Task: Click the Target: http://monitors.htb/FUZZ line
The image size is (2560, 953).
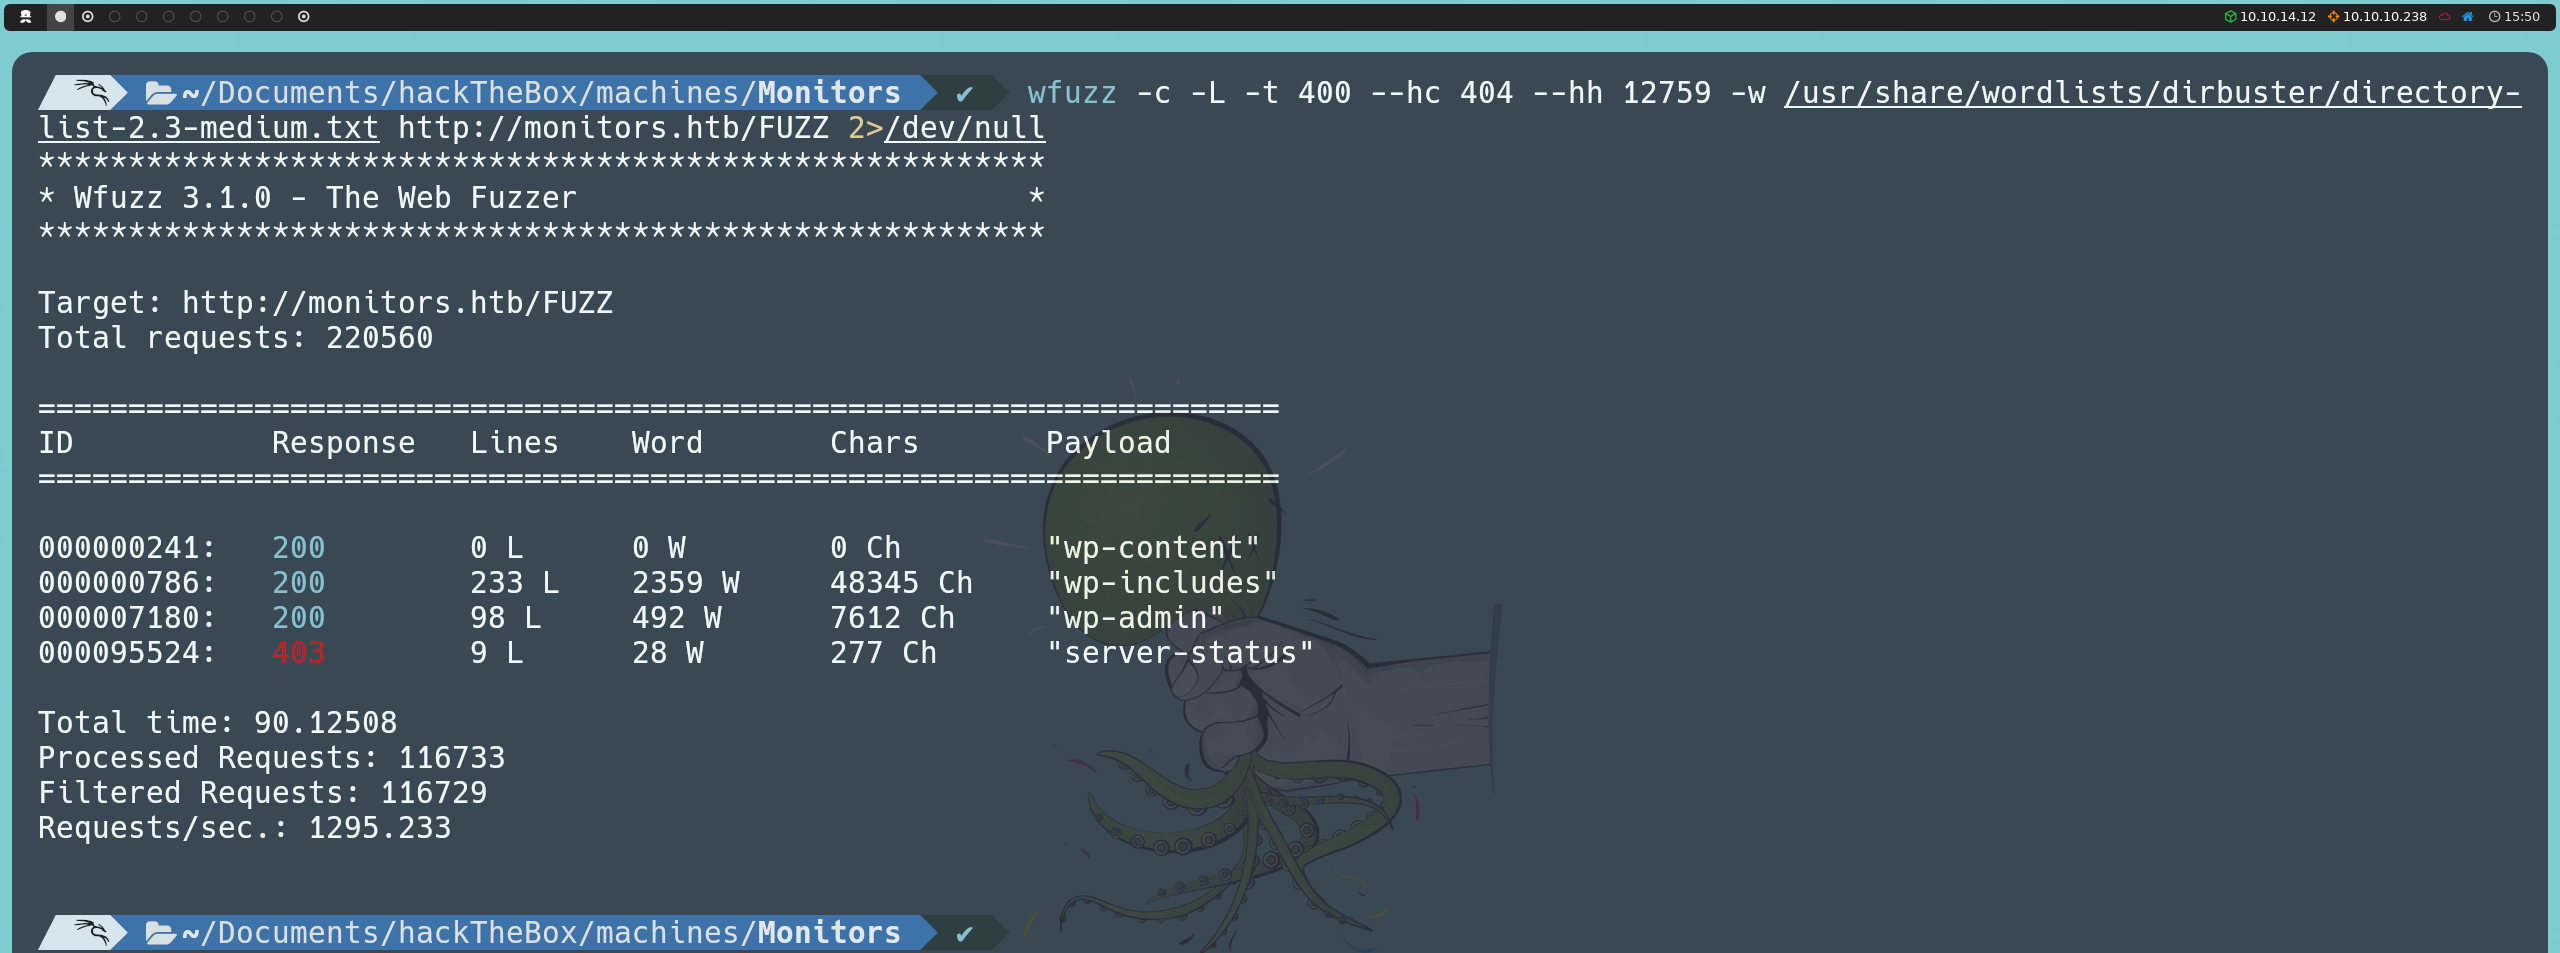Action: tap(325, 303)
